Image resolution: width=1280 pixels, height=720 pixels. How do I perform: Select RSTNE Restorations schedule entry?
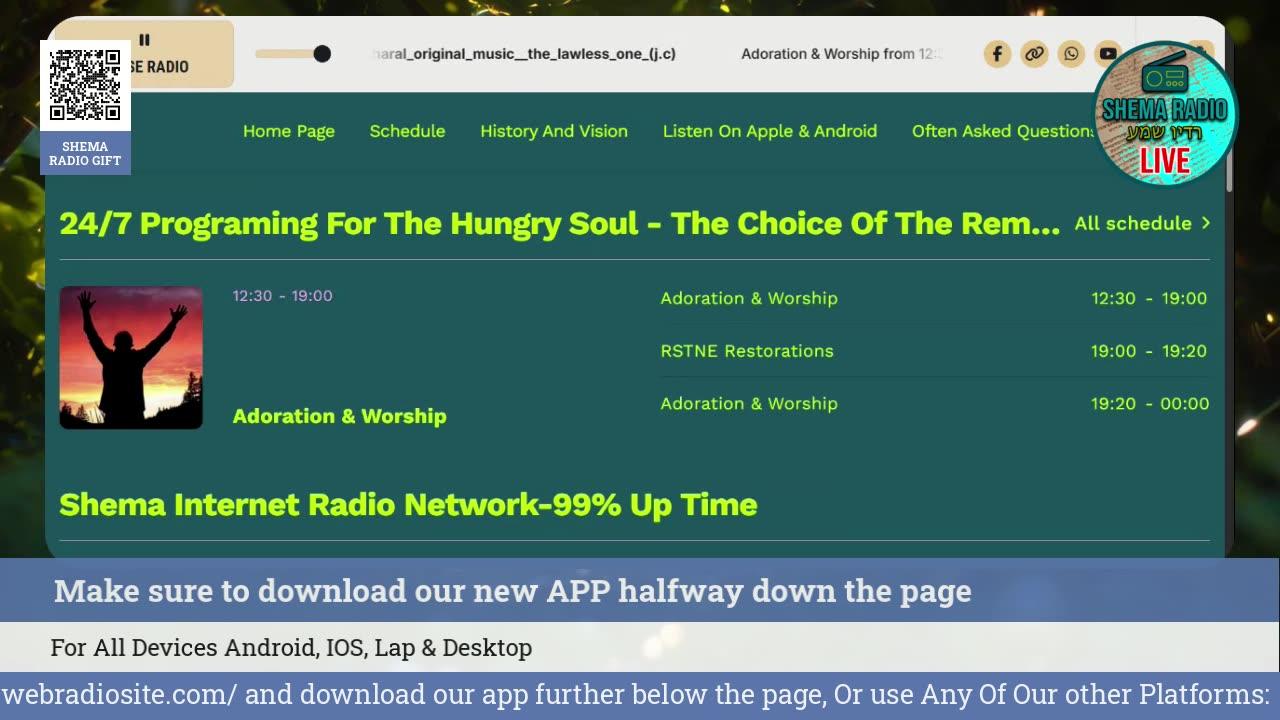click(x=934, y=351)
